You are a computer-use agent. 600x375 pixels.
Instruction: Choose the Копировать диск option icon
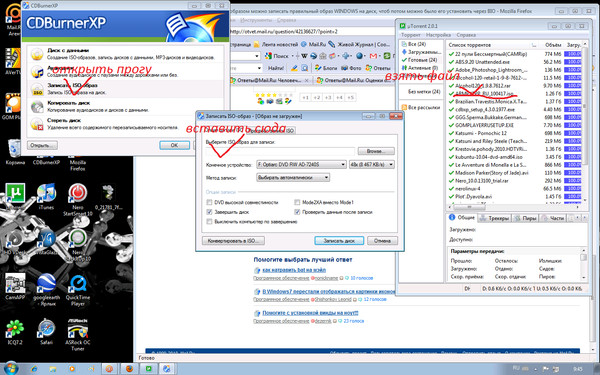[x=37, y=107]
